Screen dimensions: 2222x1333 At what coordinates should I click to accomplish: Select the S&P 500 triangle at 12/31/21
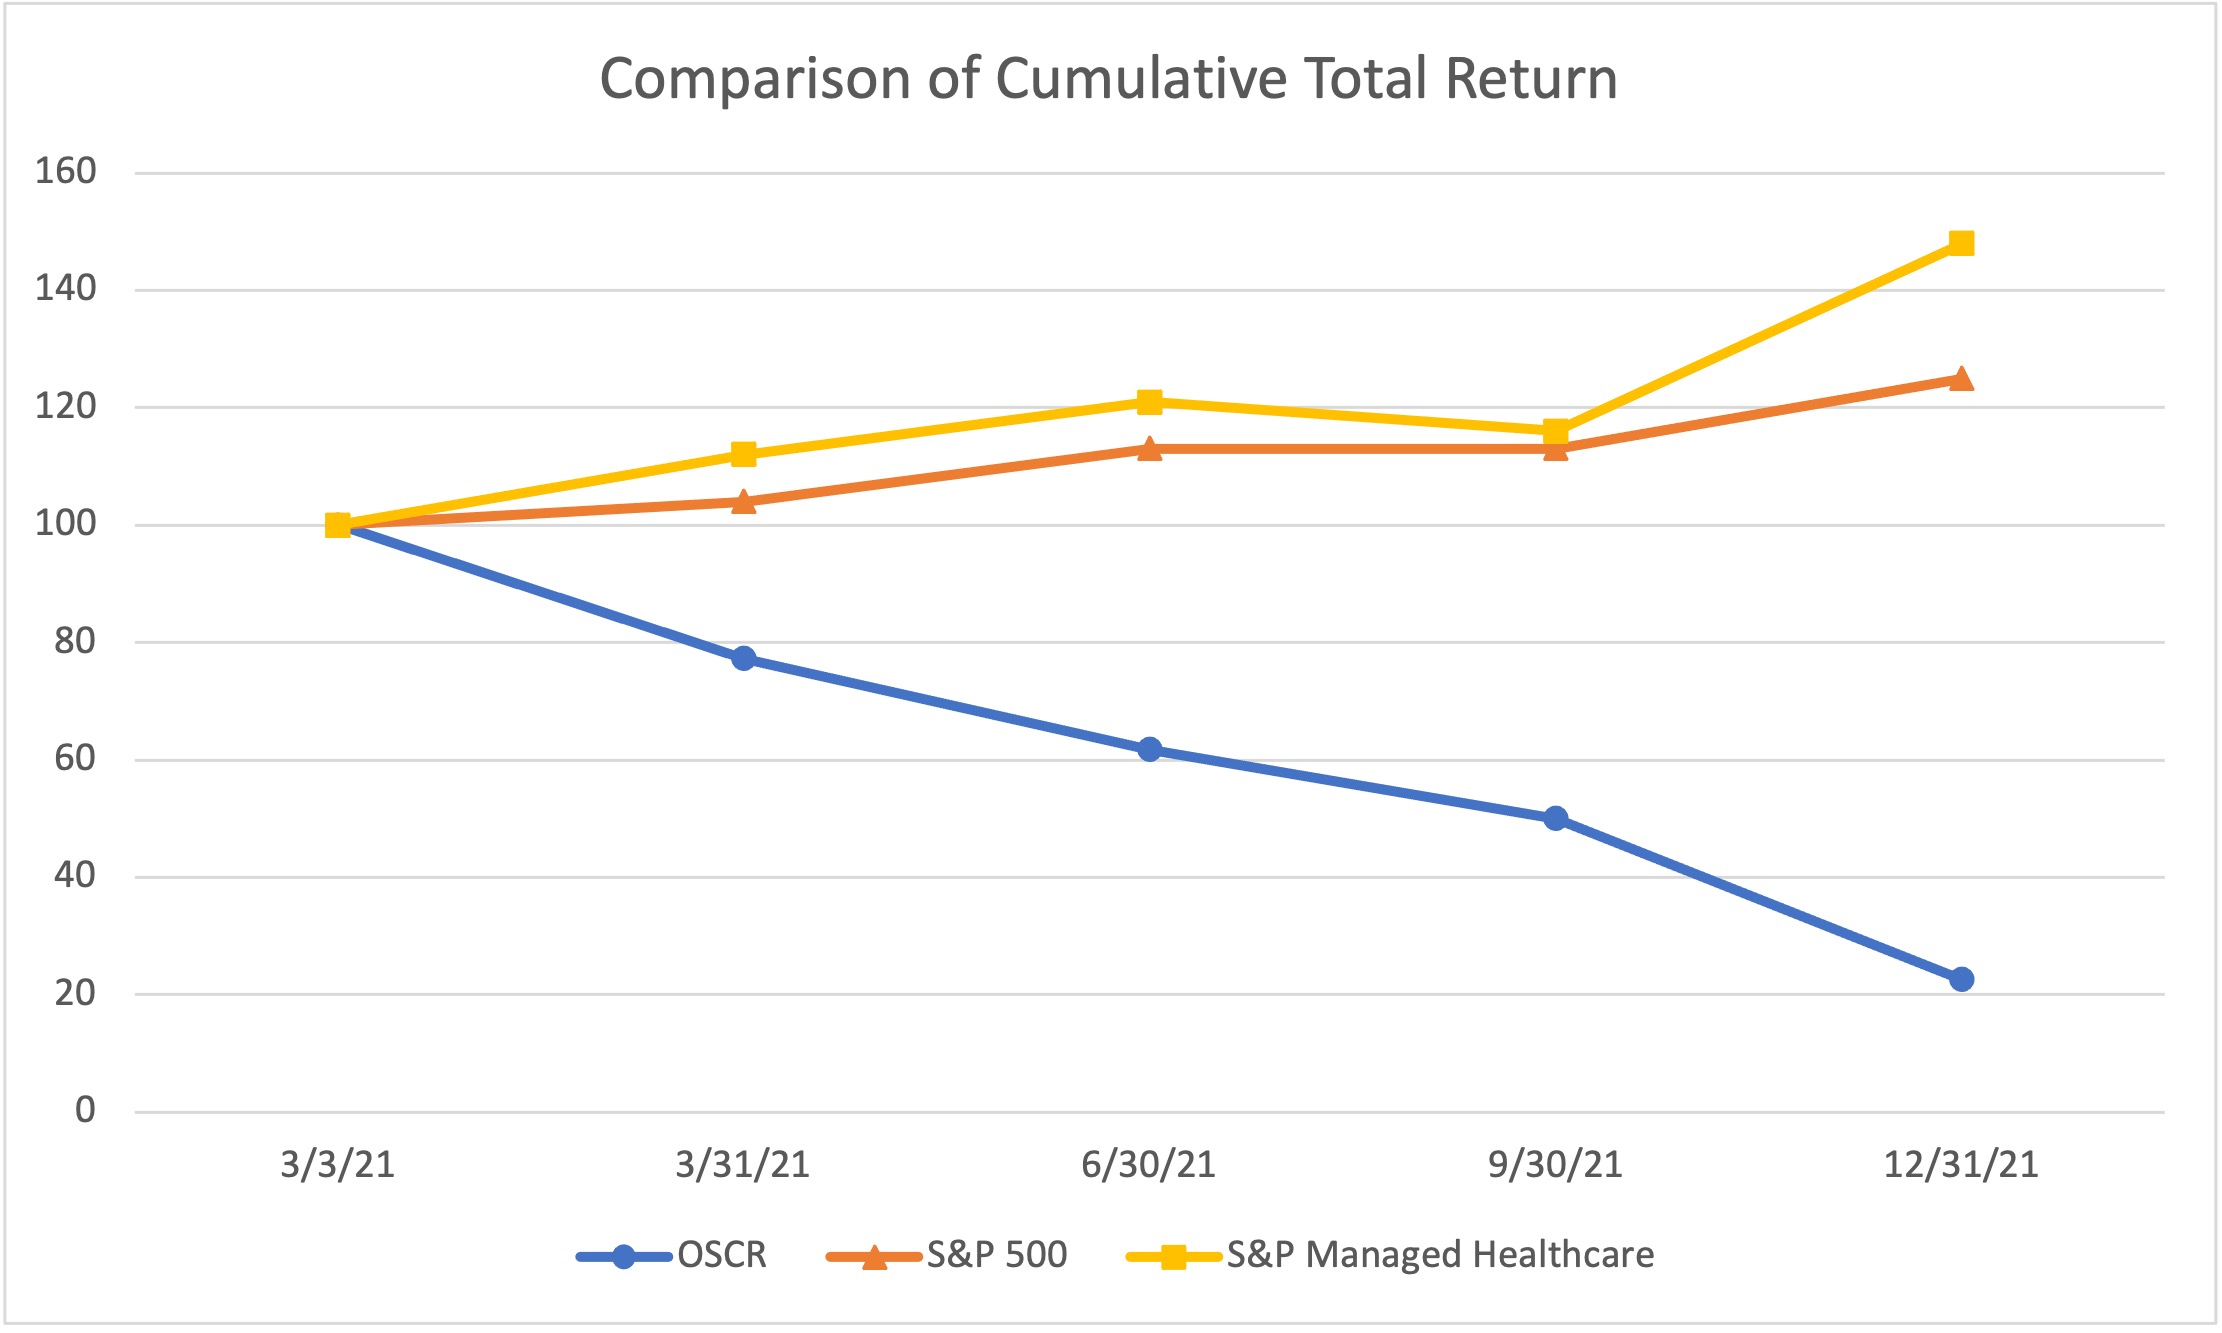pos(1961,379)
